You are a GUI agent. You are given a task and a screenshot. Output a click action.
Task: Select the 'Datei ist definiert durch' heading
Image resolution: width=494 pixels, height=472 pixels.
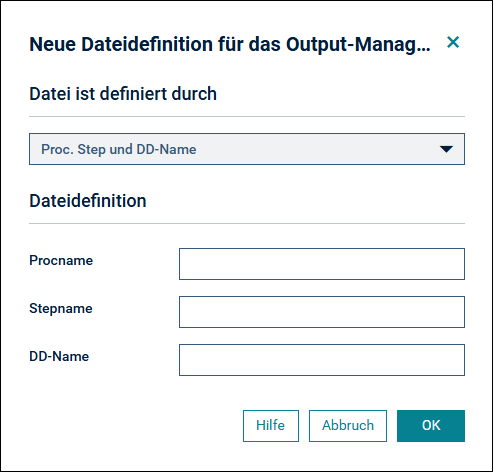pos(123,94)
